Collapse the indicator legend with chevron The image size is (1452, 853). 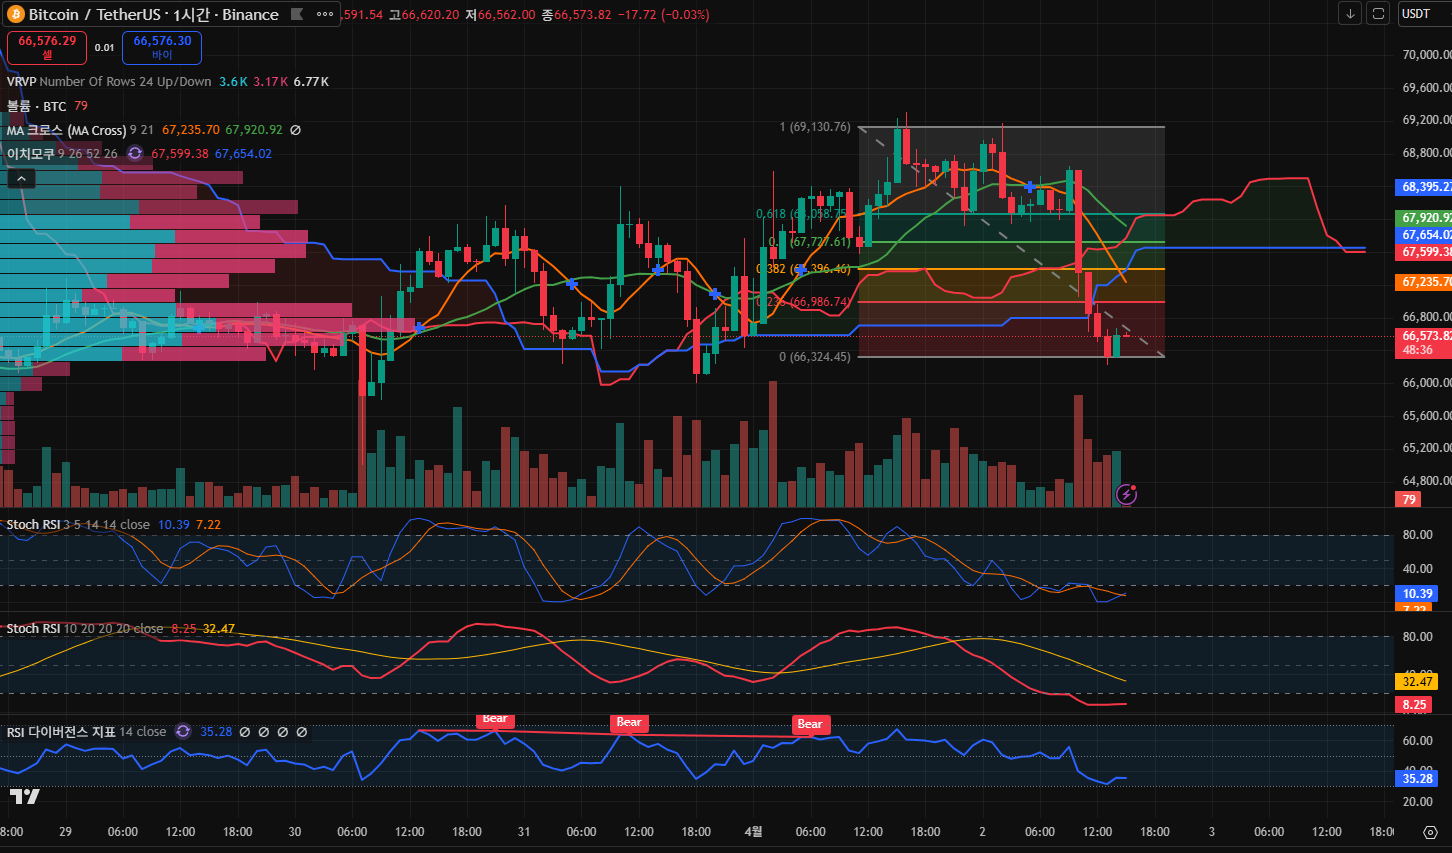21,179
